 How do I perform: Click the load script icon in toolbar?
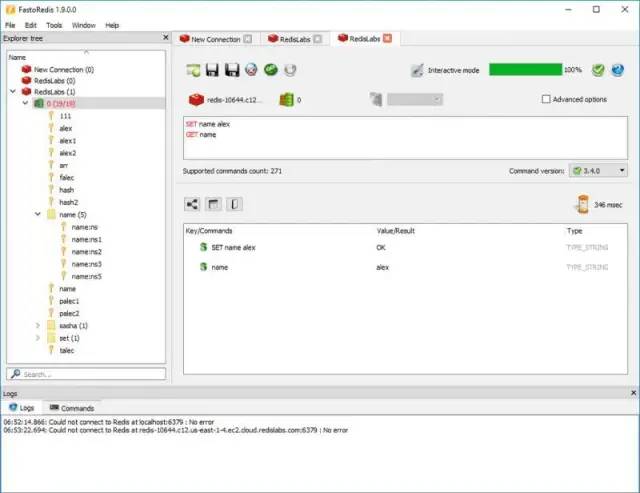(x=193, y=70)
